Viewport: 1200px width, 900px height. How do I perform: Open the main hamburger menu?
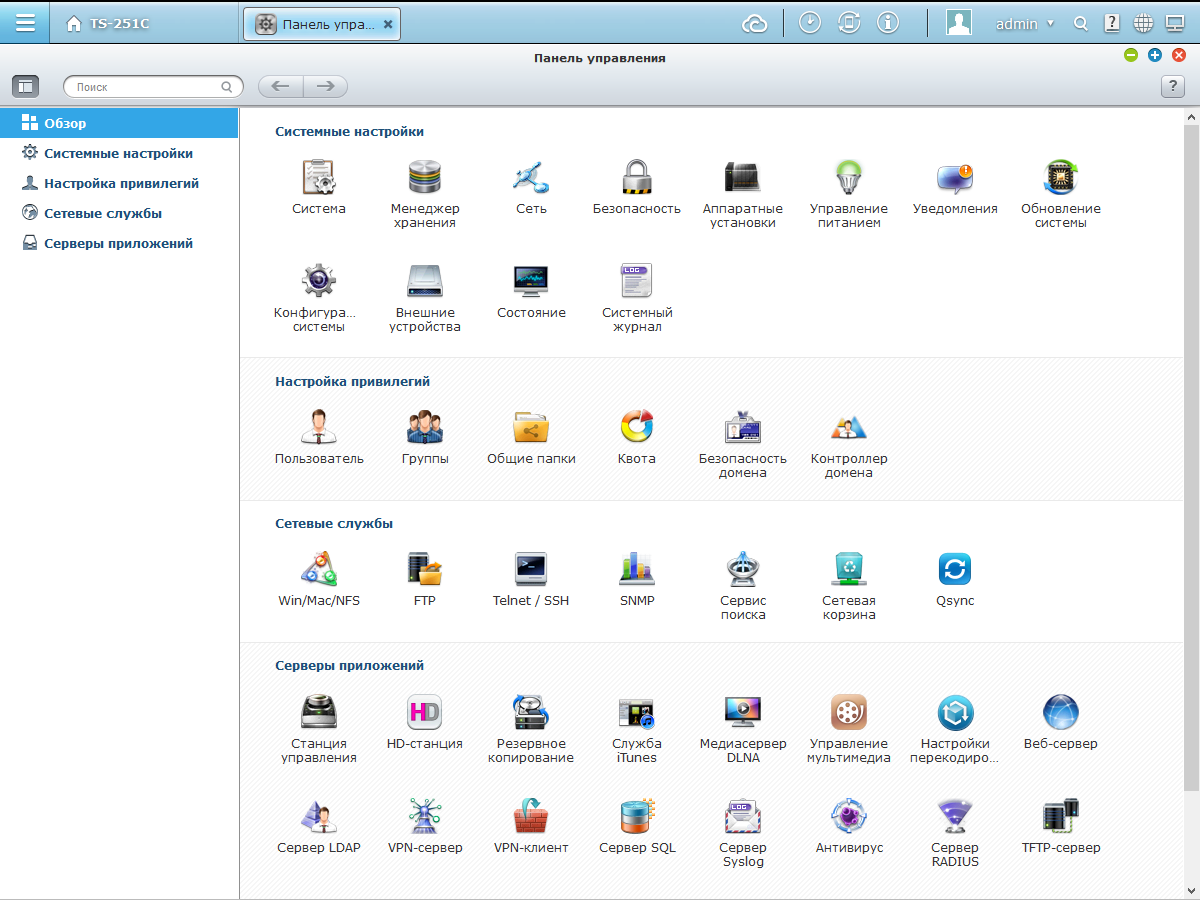(25, 22)
